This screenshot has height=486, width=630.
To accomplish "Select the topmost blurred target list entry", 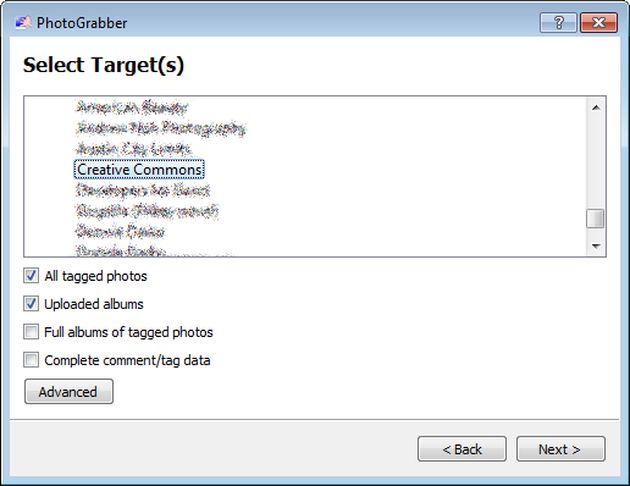I will pyautogui.click(x=132, y=107).
